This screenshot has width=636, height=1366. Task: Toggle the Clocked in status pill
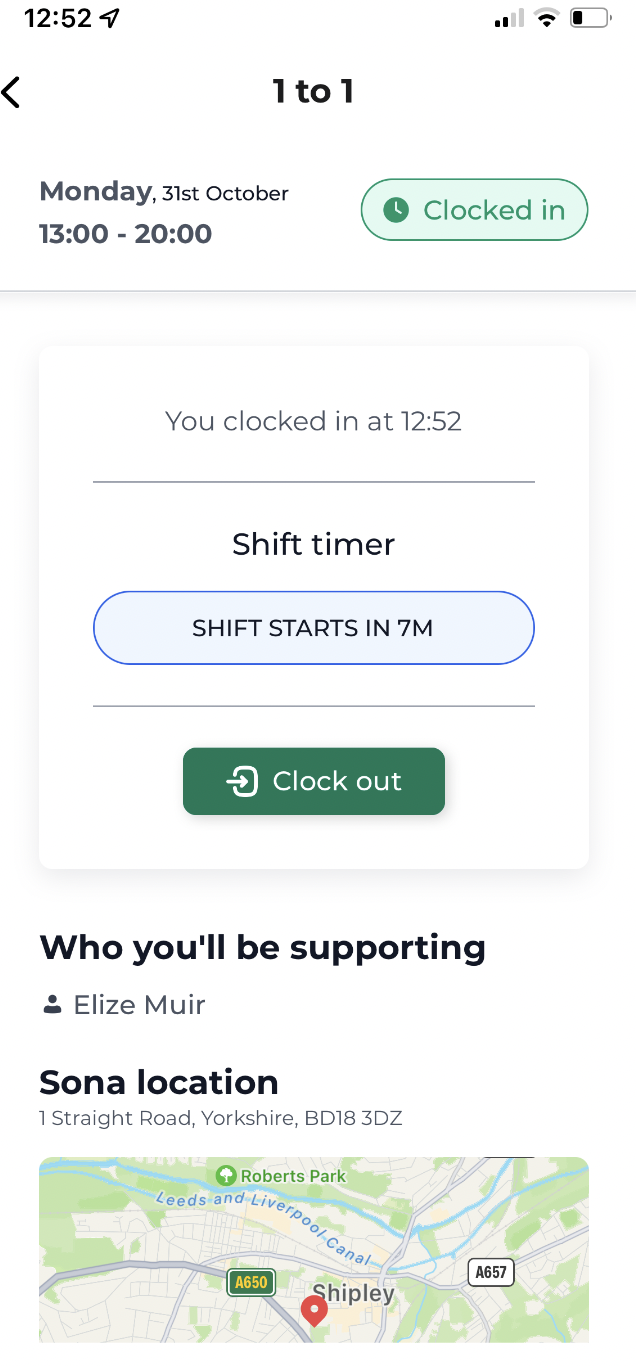pos(474,210)
